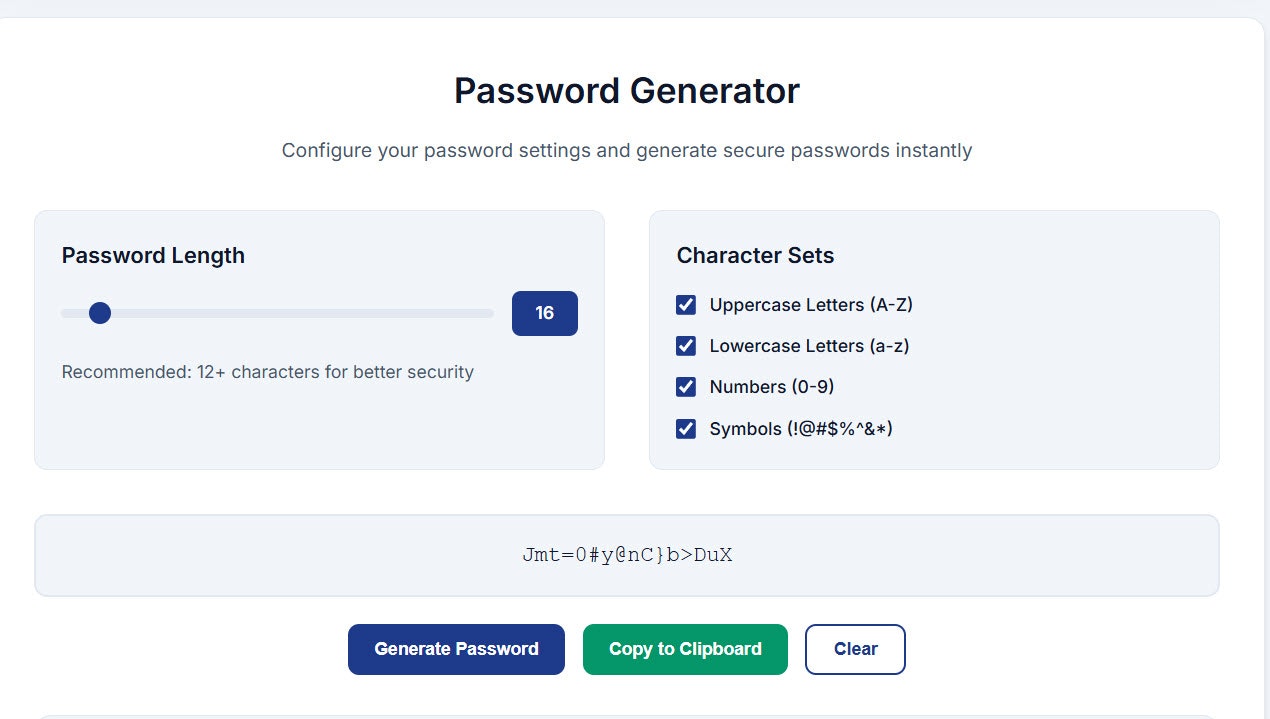Click the Character Sets heading
Screen dimensions: 1270x719
[x=756, y=256]
